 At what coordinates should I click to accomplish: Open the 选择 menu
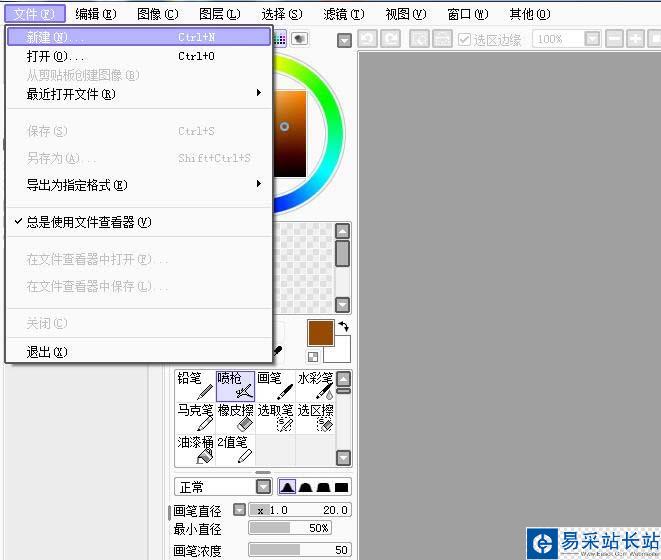tap(282, 14)
